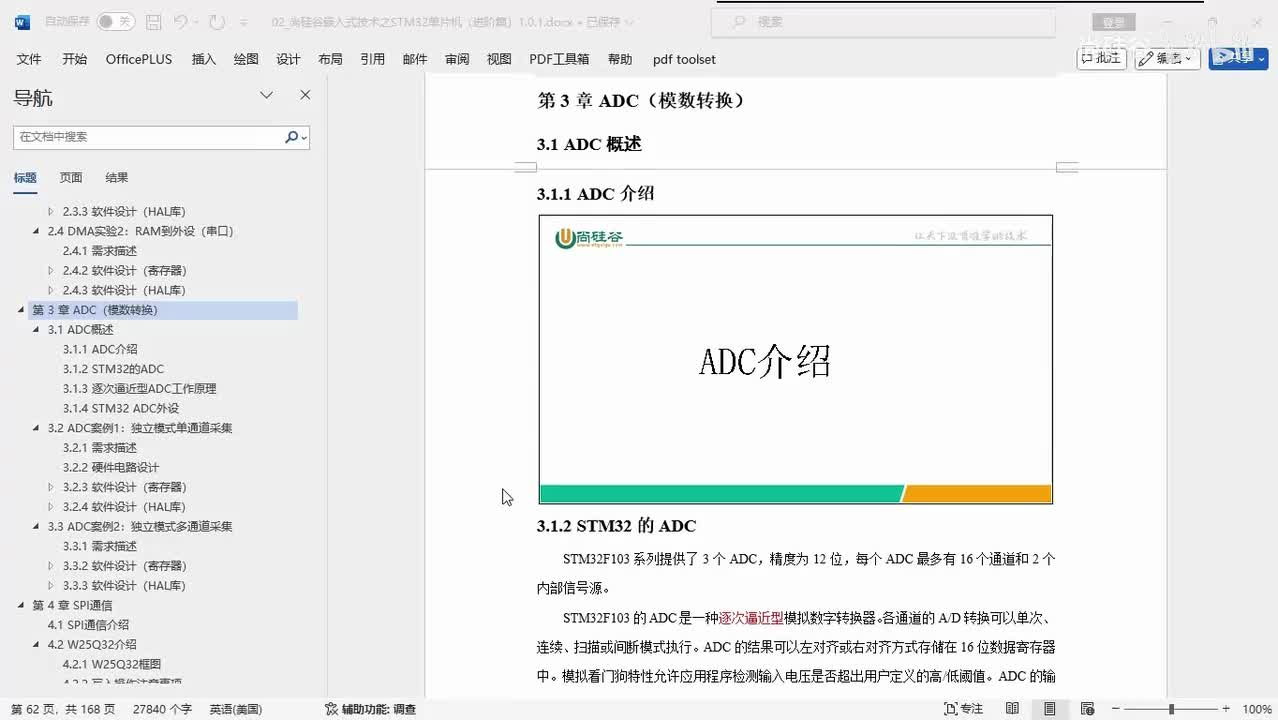
Task: Open the 视图 (View) ribbon tab
Action: [x=499, y=59]
